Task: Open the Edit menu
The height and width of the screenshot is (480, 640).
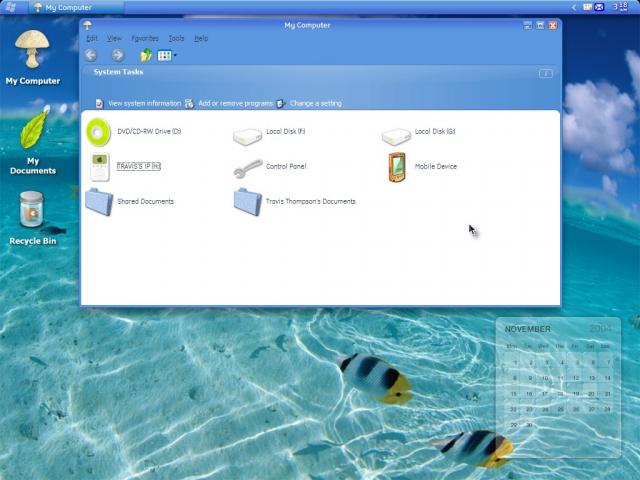Action: coord(92,38)
